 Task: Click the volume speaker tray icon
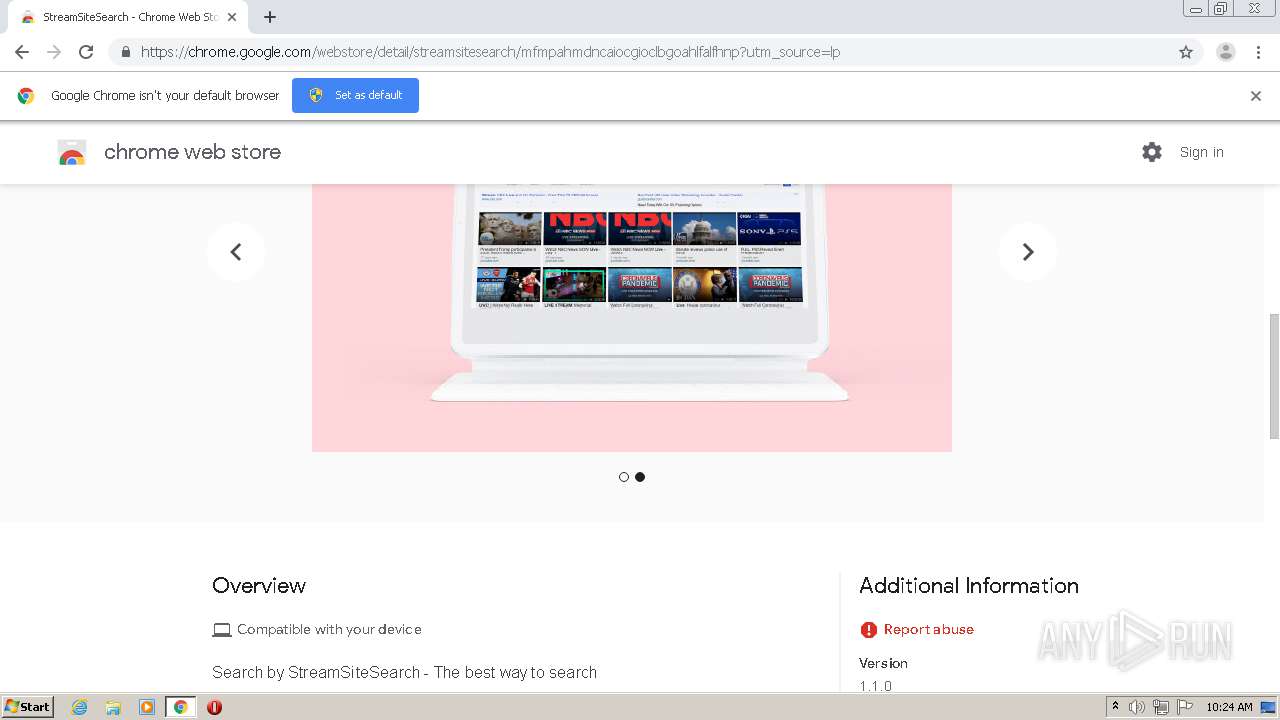click(1137, 707)
